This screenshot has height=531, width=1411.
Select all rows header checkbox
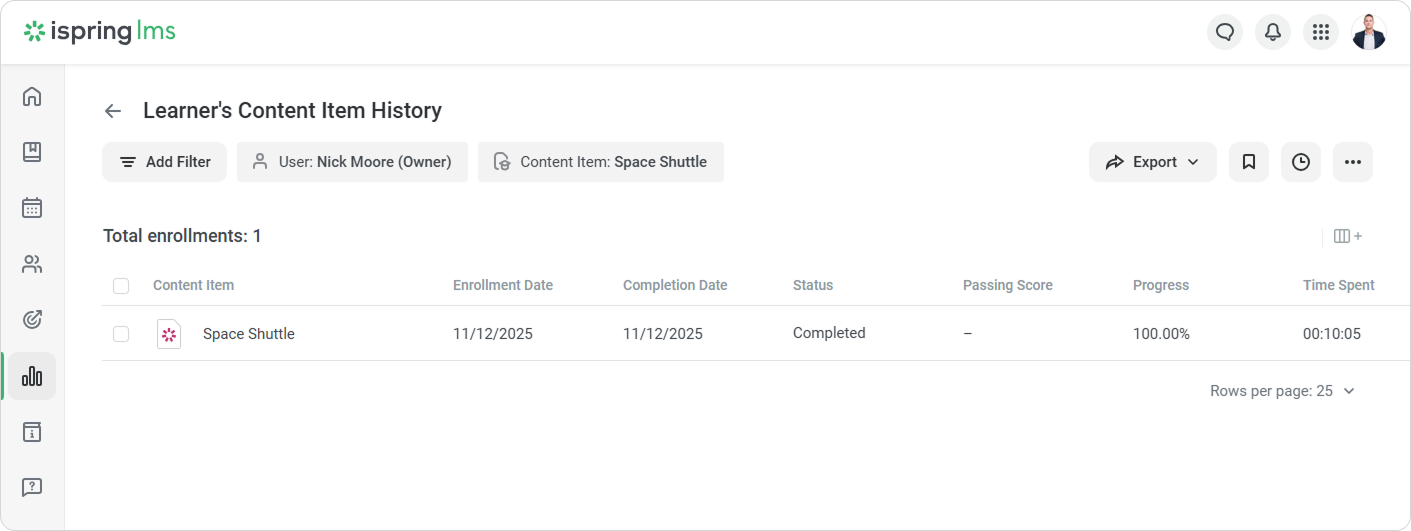[121, 286]
